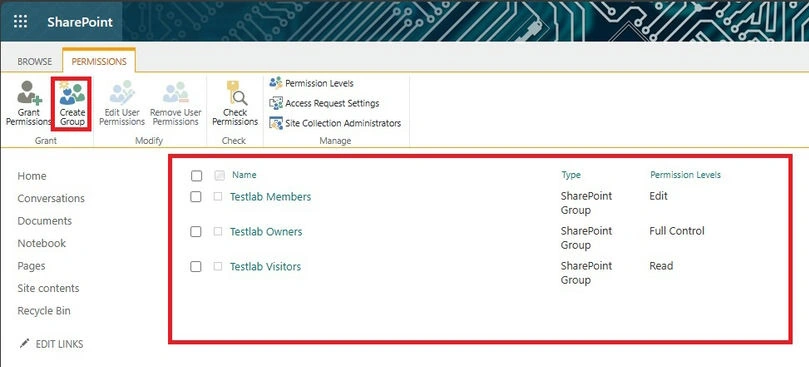
Task: Click the Create Group icon
Action: [x=72, y=93]
